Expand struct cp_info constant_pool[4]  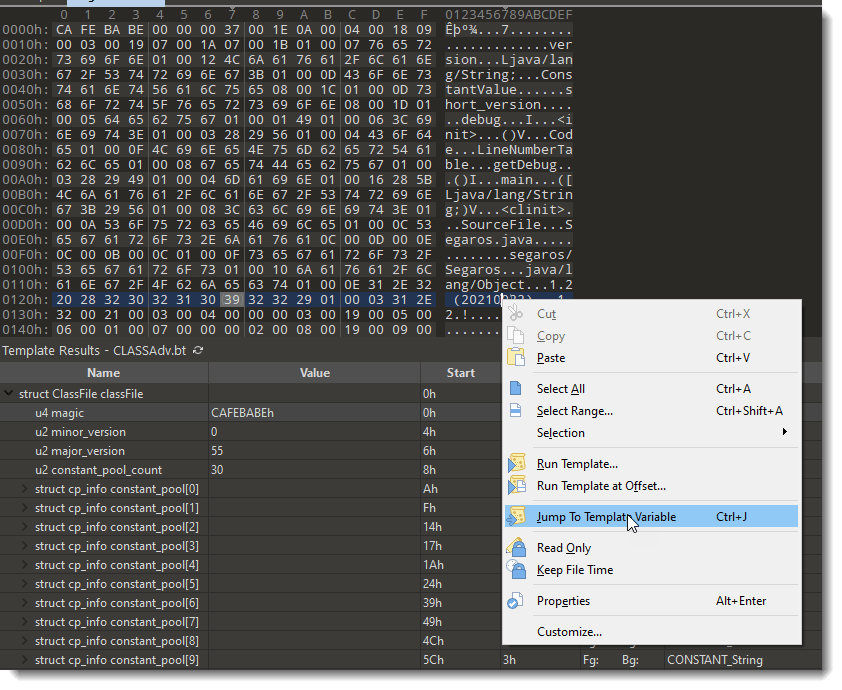25,565
